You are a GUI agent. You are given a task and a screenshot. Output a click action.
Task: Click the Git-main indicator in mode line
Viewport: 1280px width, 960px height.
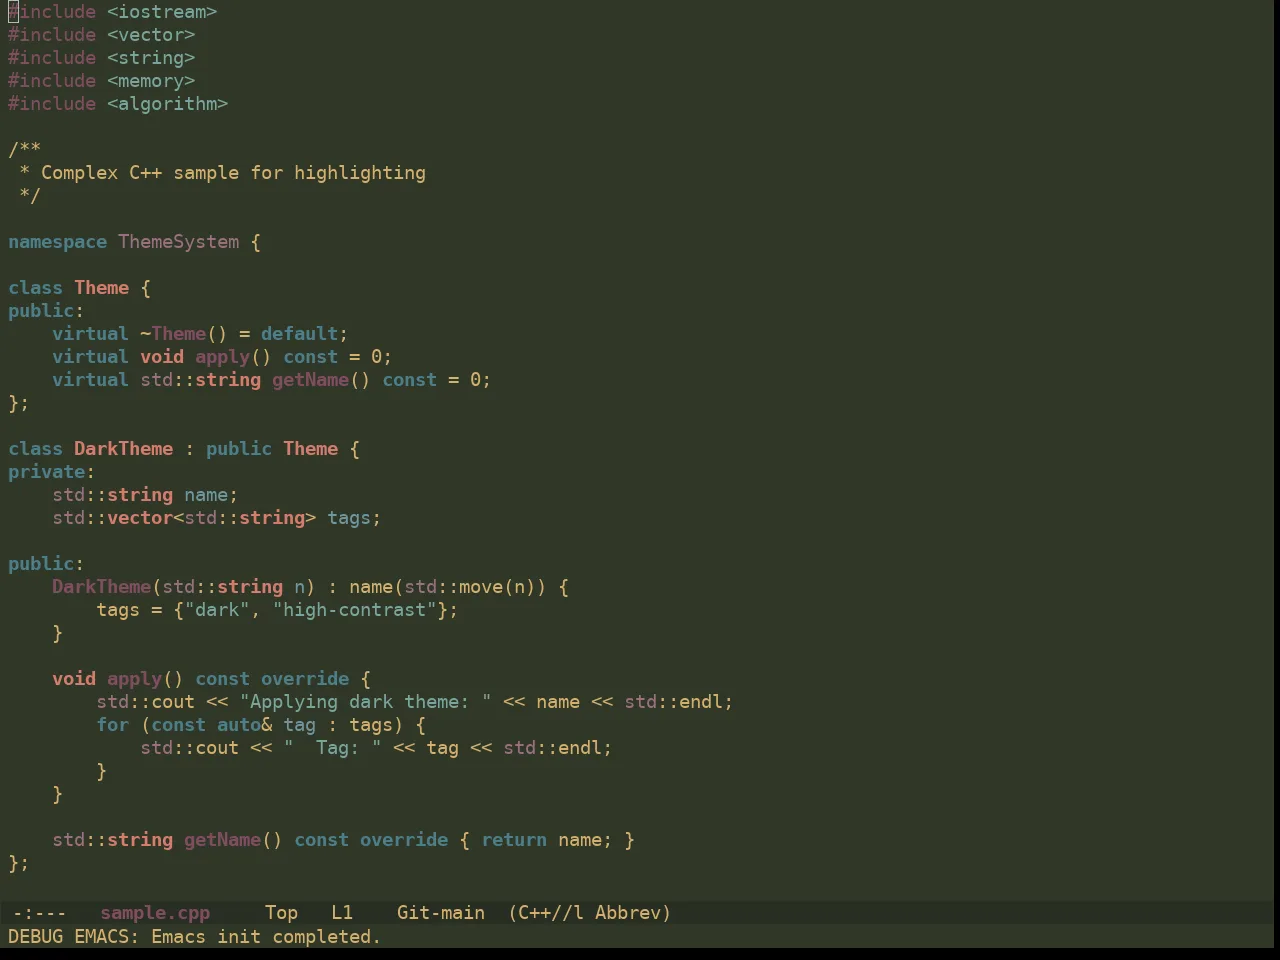tap(441, 913)
